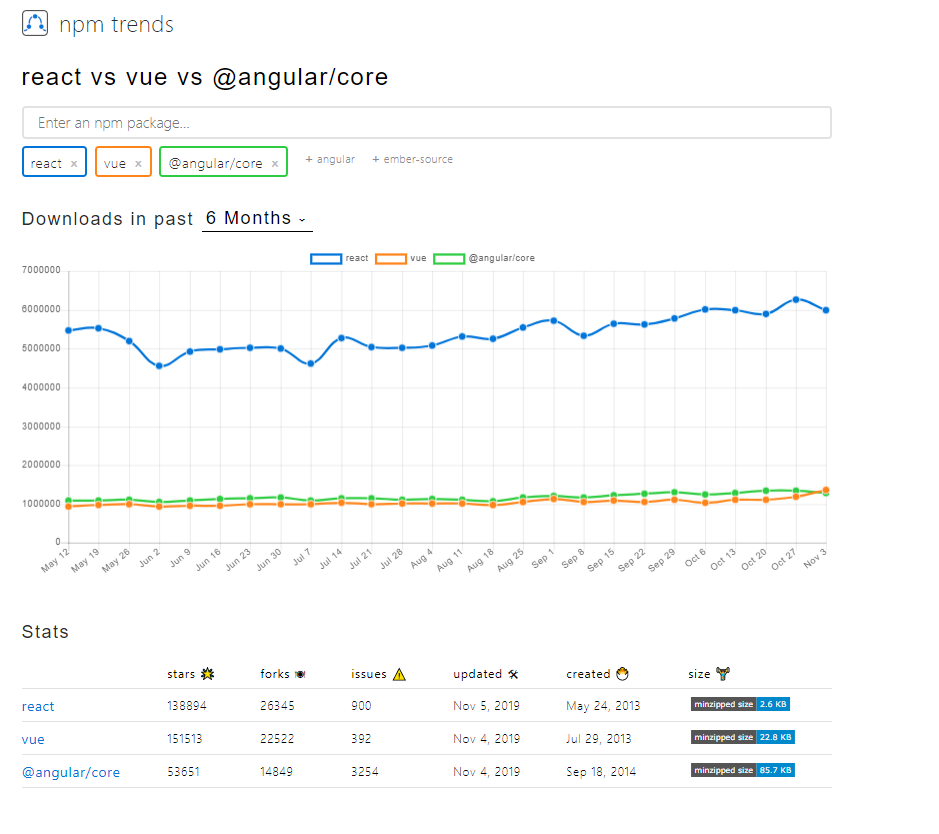This screenshot has width=939, height=834.
Task: Open the 6 Months period dropdown
Action: pyautogui.click(x=257, y=219)
